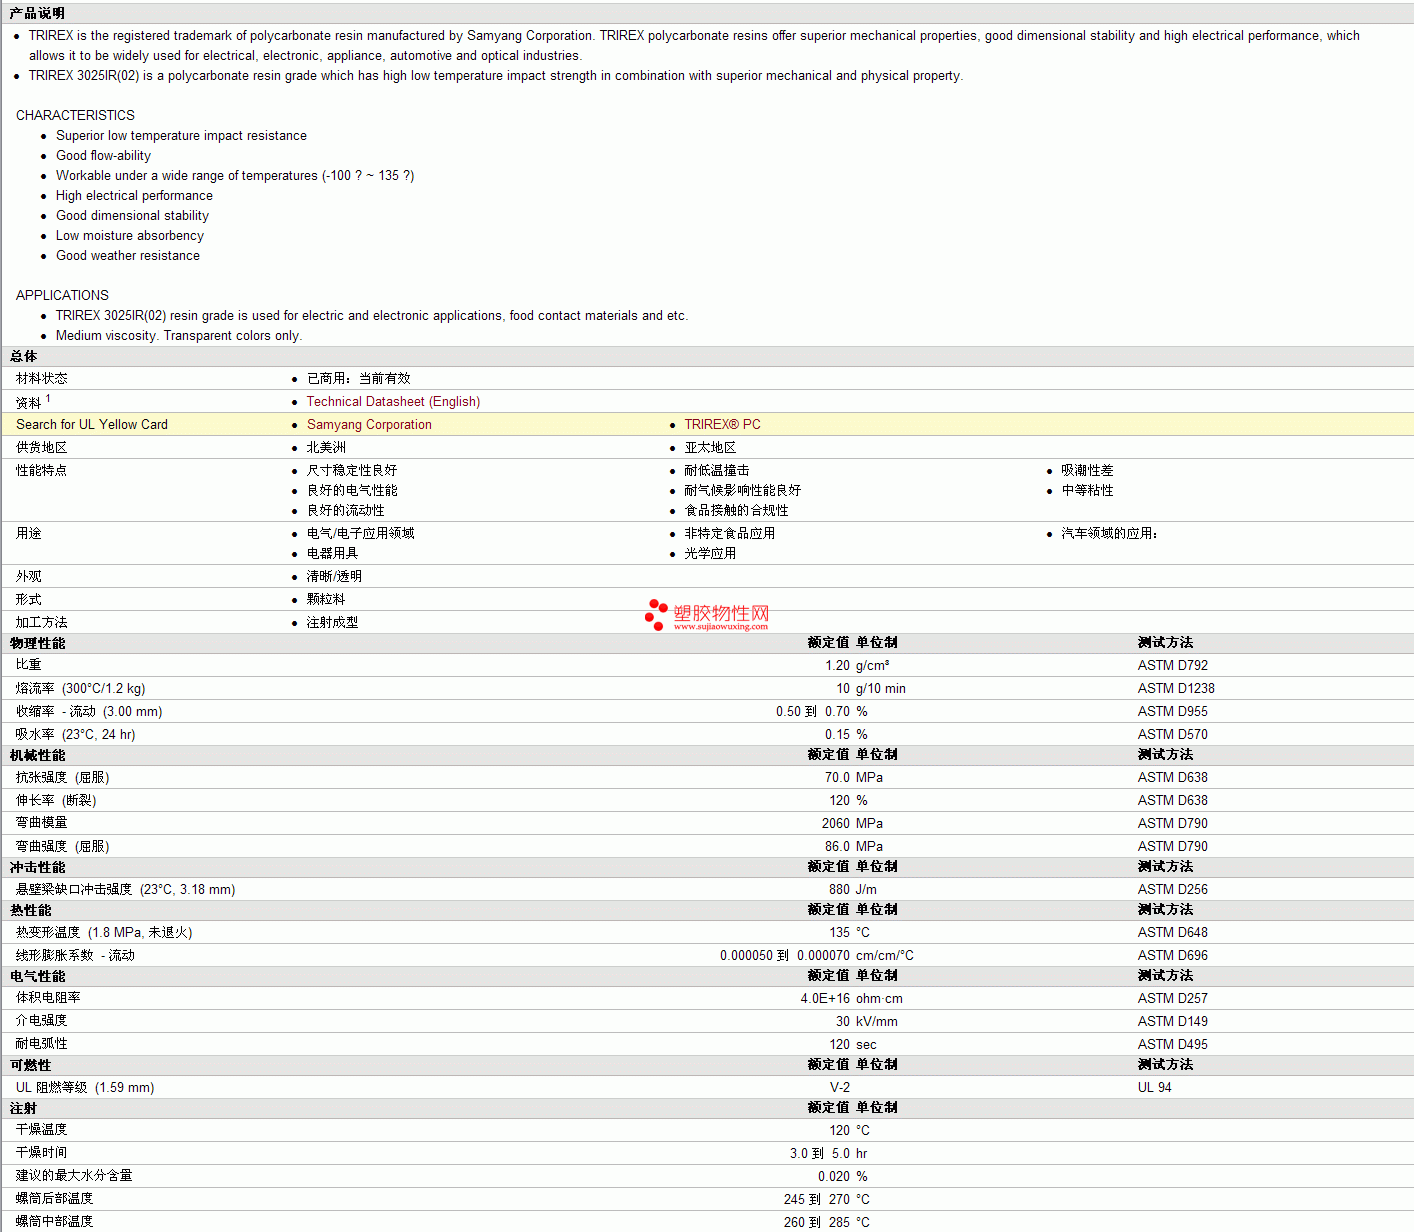The width and height of the screenshot is (1414, 1232).
Task: Click the 冲击性能 section header
Action: point(37,867)
